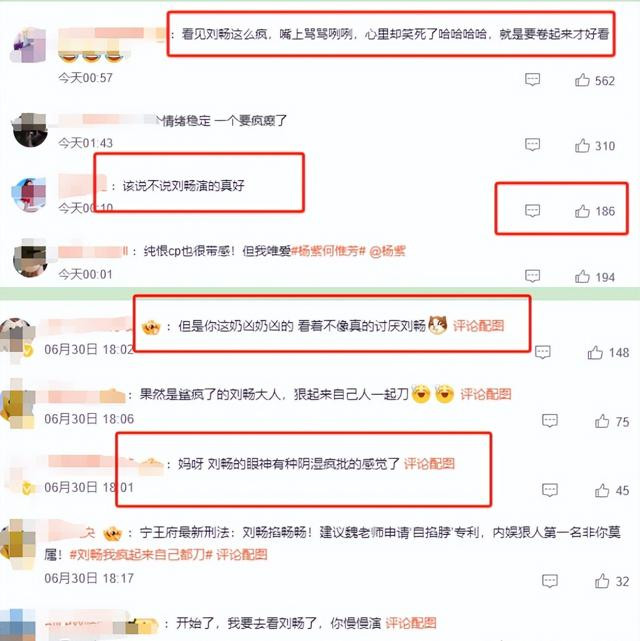This screenshot has height=641, width=640.
Task: View 评论配图 on the 开始了 comment
Action: 411,623
